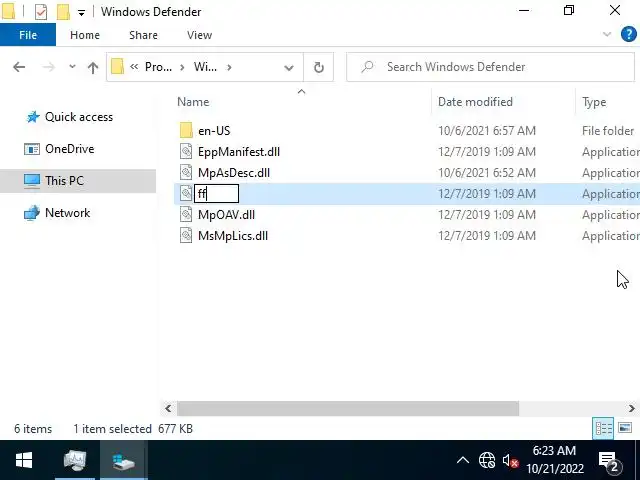This screenshot has width=640, height=480.
Task: Click the folder icon in the title bar
Action: tap(8, 12)
